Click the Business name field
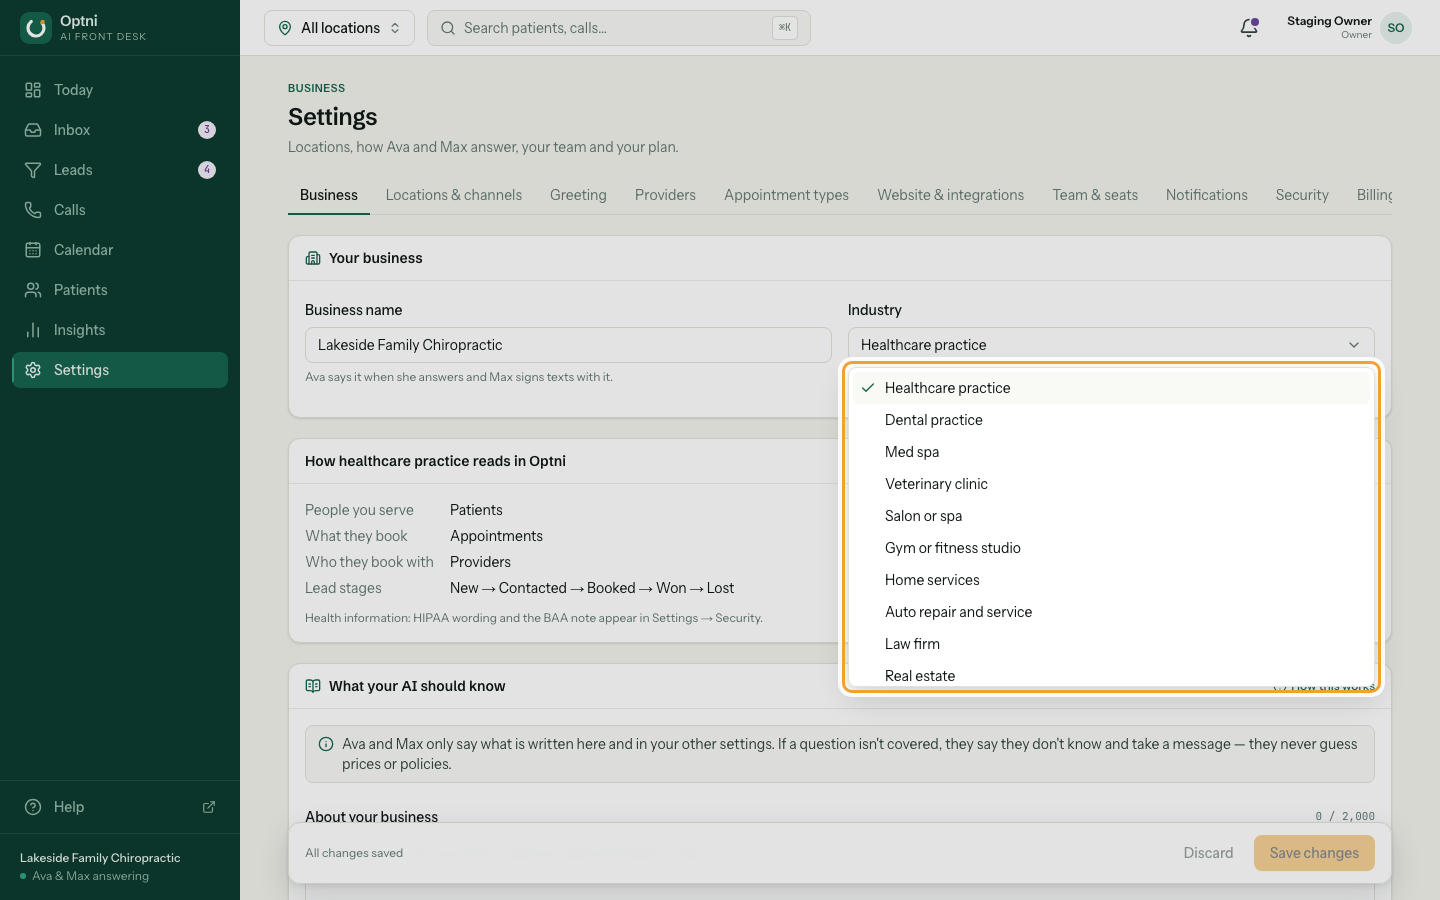Viewport: 1440px width, 900px height. (x=568, y=345)
